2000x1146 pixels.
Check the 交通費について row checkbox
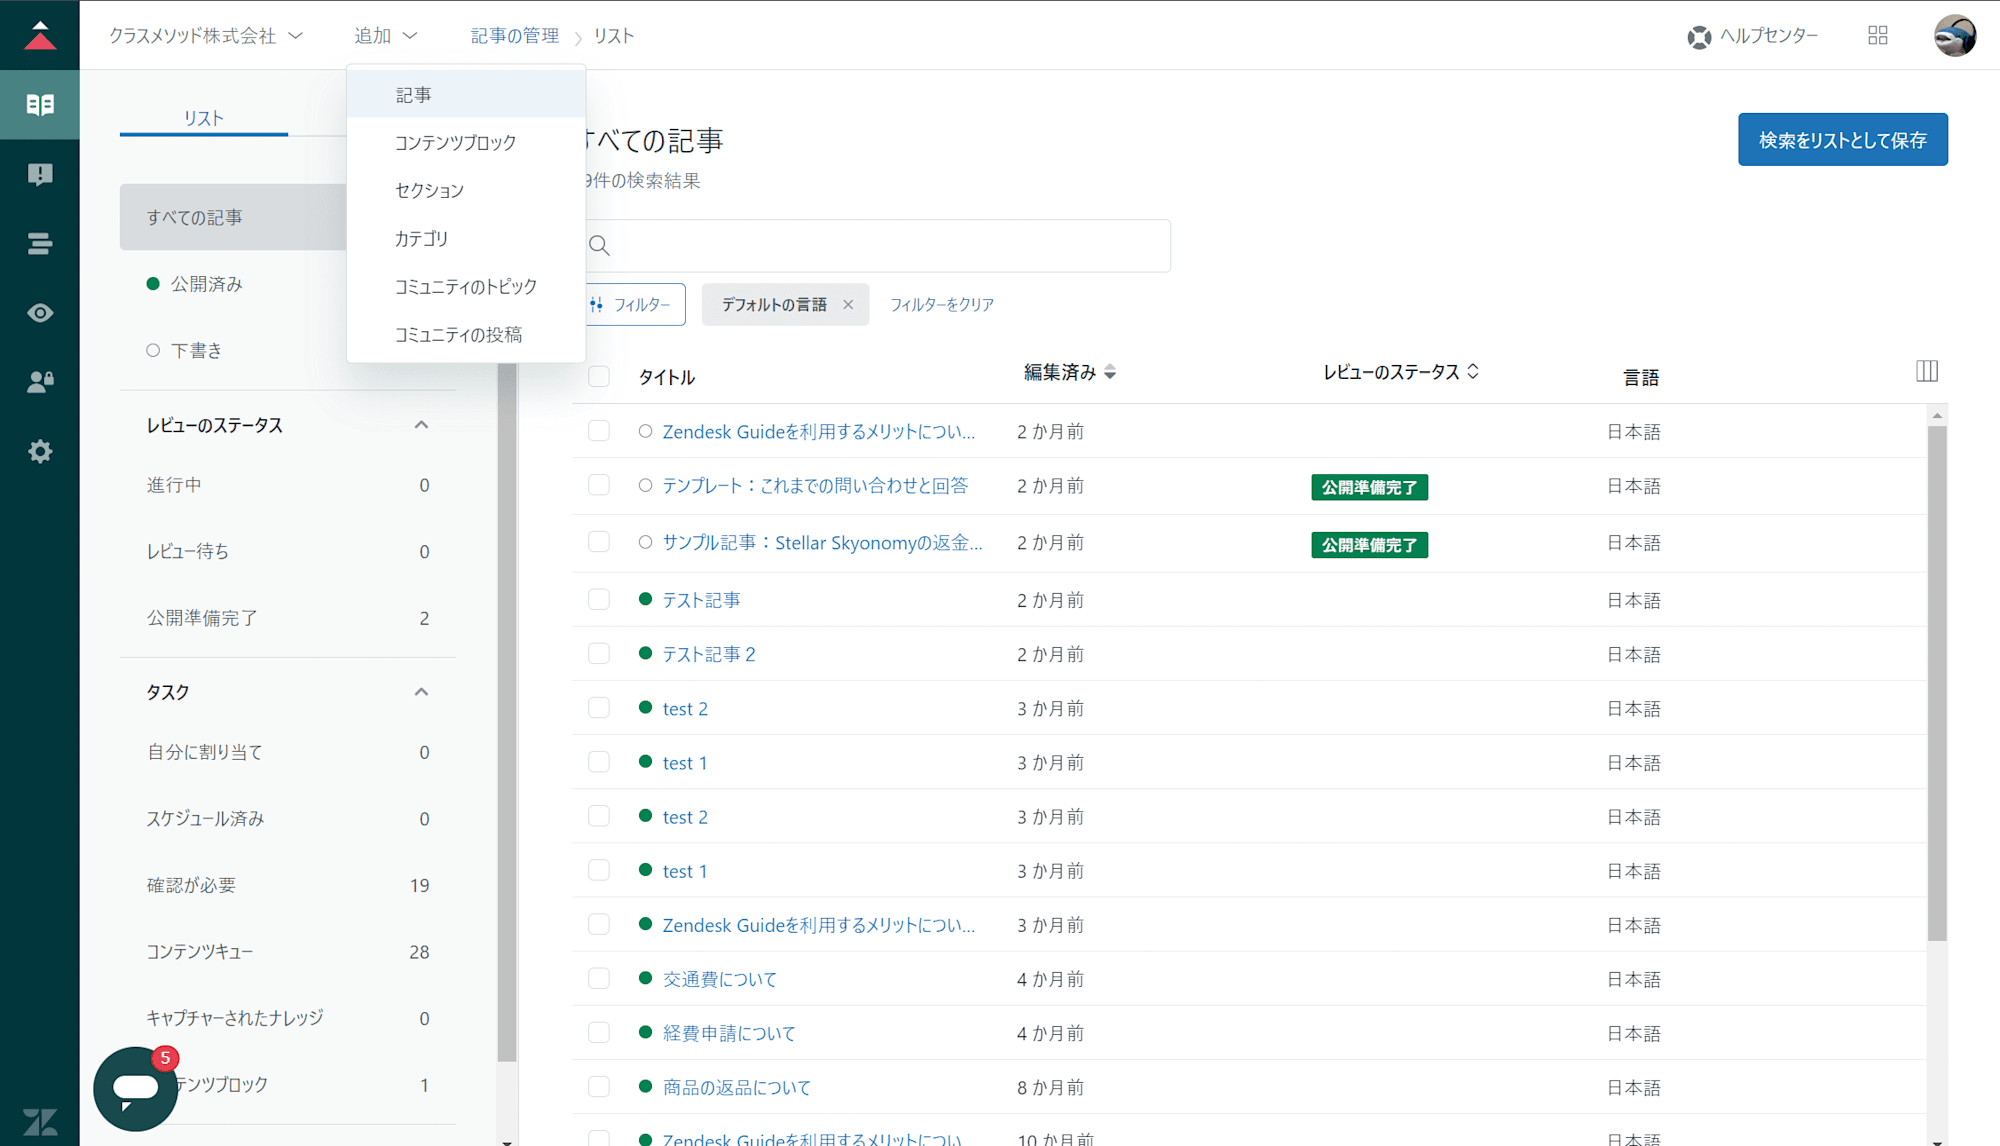click(599, 978)
